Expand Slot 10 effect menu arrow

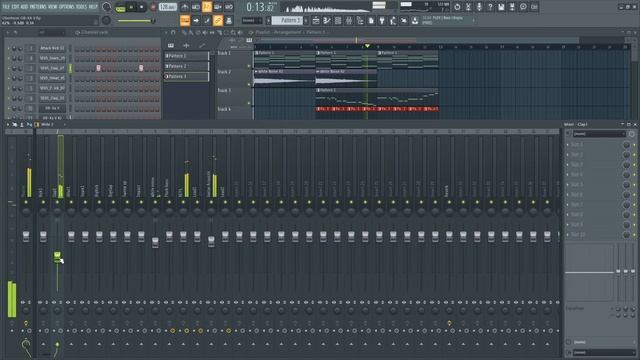(x=567, y=235)
